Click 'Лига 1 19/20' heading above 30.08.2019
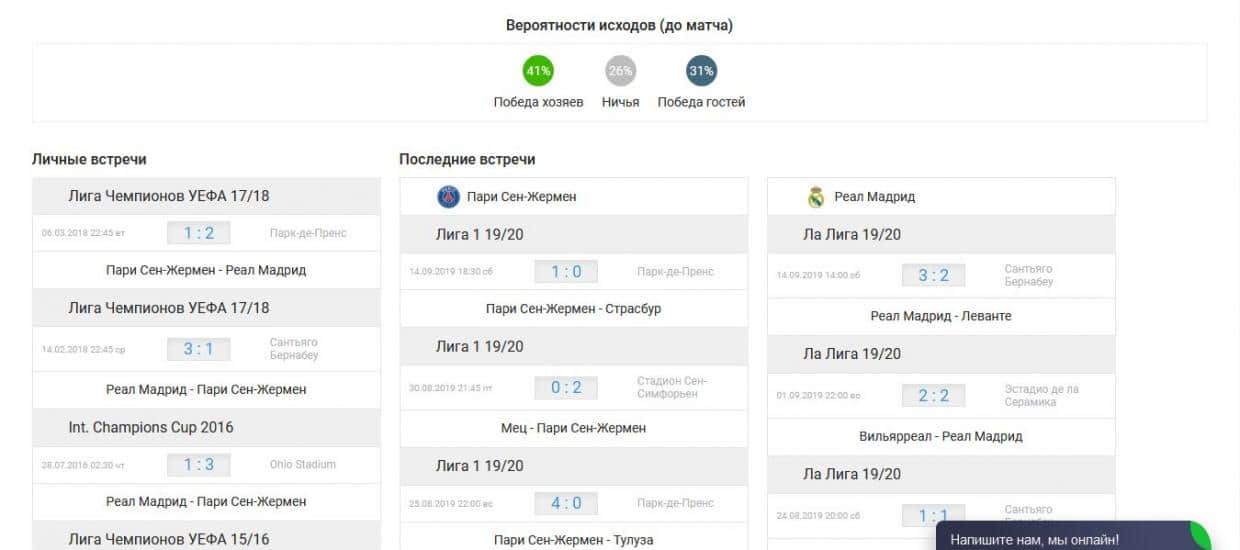The image size is (1240, 550). point(480,346)
